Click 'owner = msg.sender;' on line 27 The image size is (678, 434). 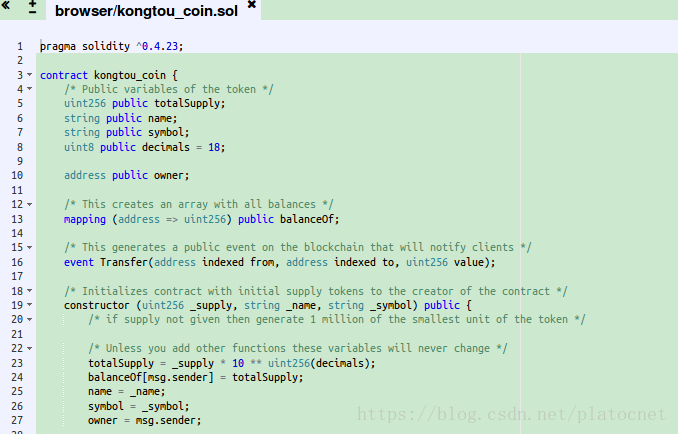pyautogui.click(x=145, y=420)
